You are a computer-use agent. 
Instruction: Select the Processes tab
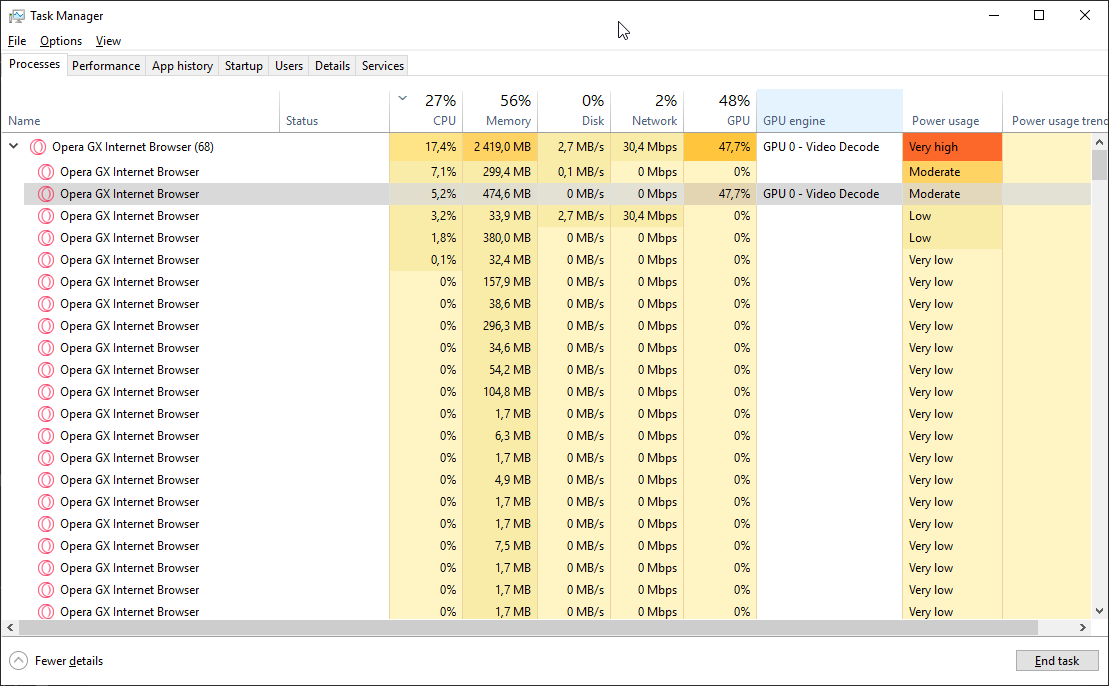[x=34, y=64]
